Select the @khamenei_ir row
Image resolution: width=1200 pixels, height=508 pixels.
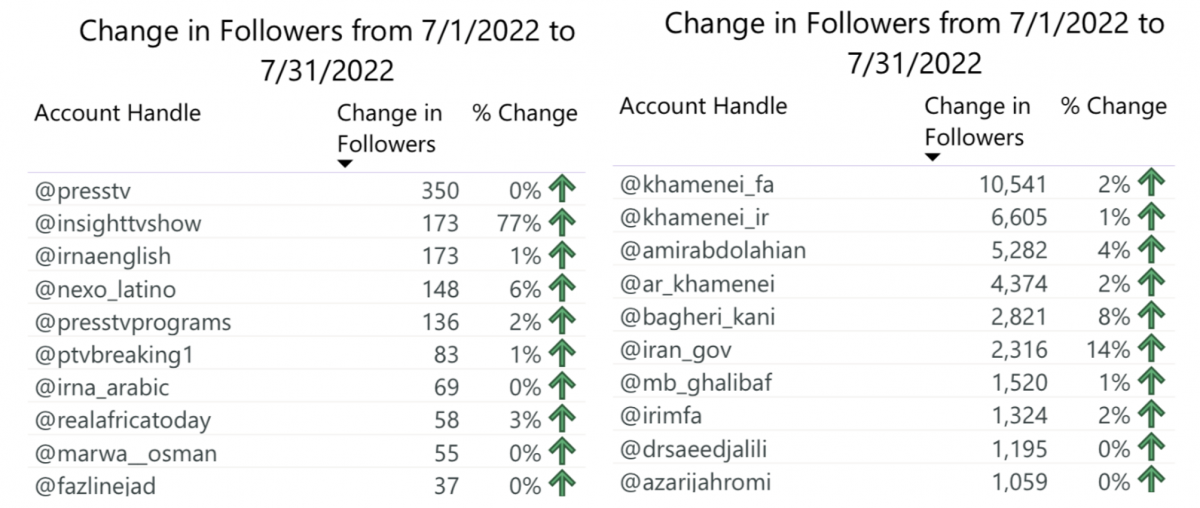[893, 217]
